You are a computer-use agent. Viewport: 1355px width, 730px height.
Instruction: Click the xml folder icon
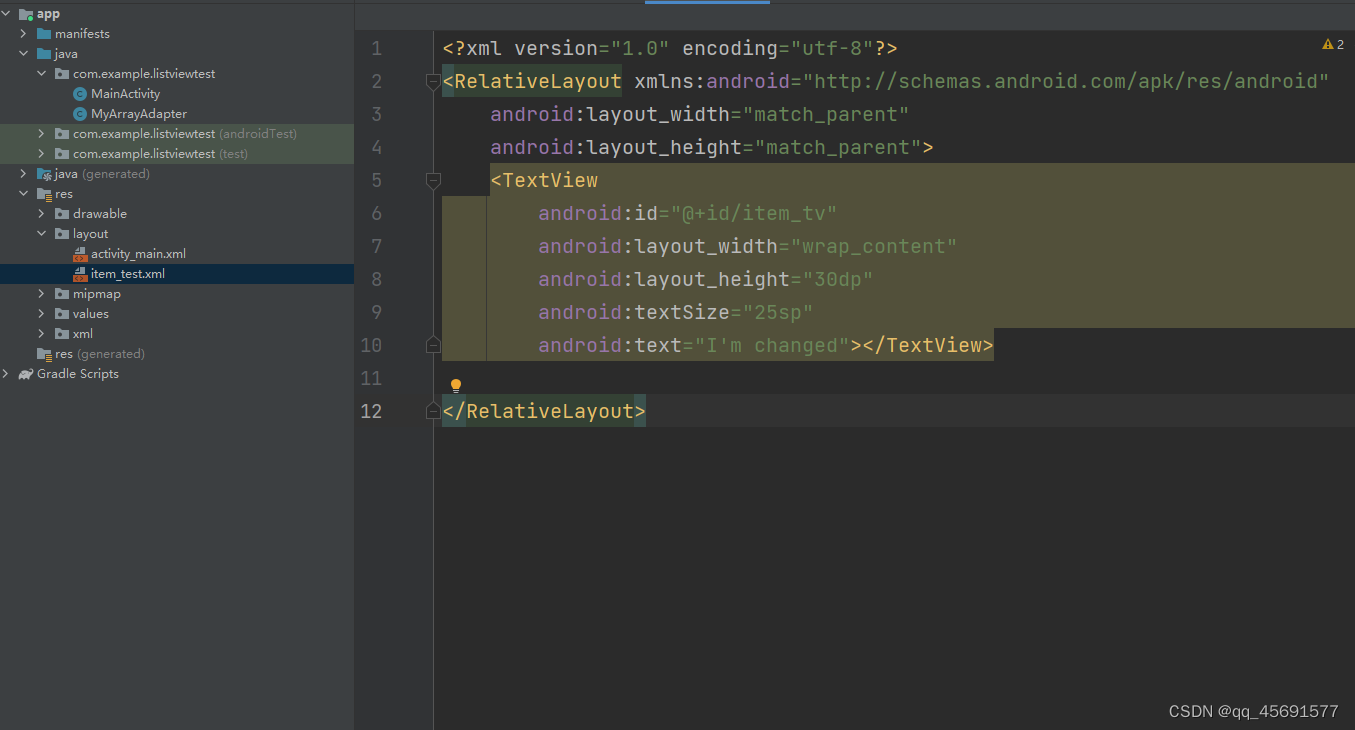(x=62, y=334)
